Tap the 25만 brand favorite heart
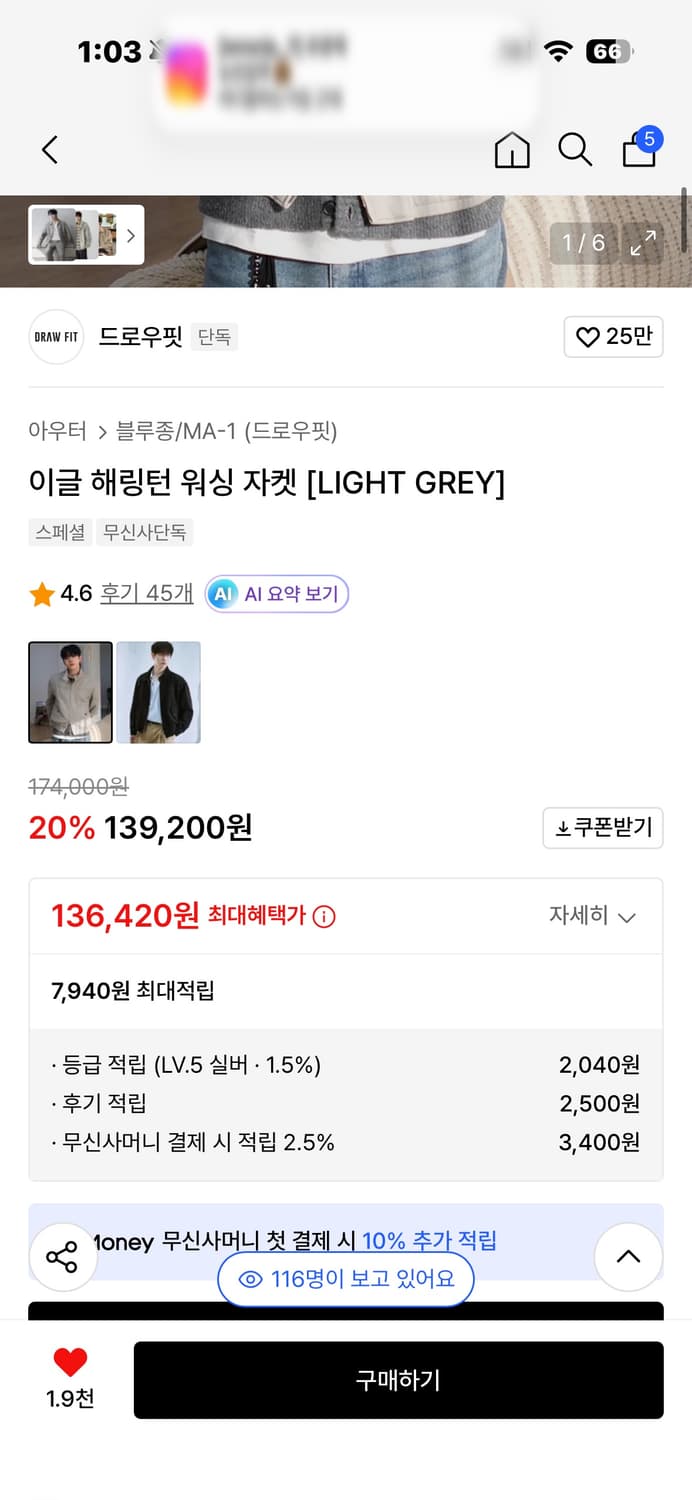Image resolution: width=692 pixels, height=1500 pixels. (x=613, y=337)
